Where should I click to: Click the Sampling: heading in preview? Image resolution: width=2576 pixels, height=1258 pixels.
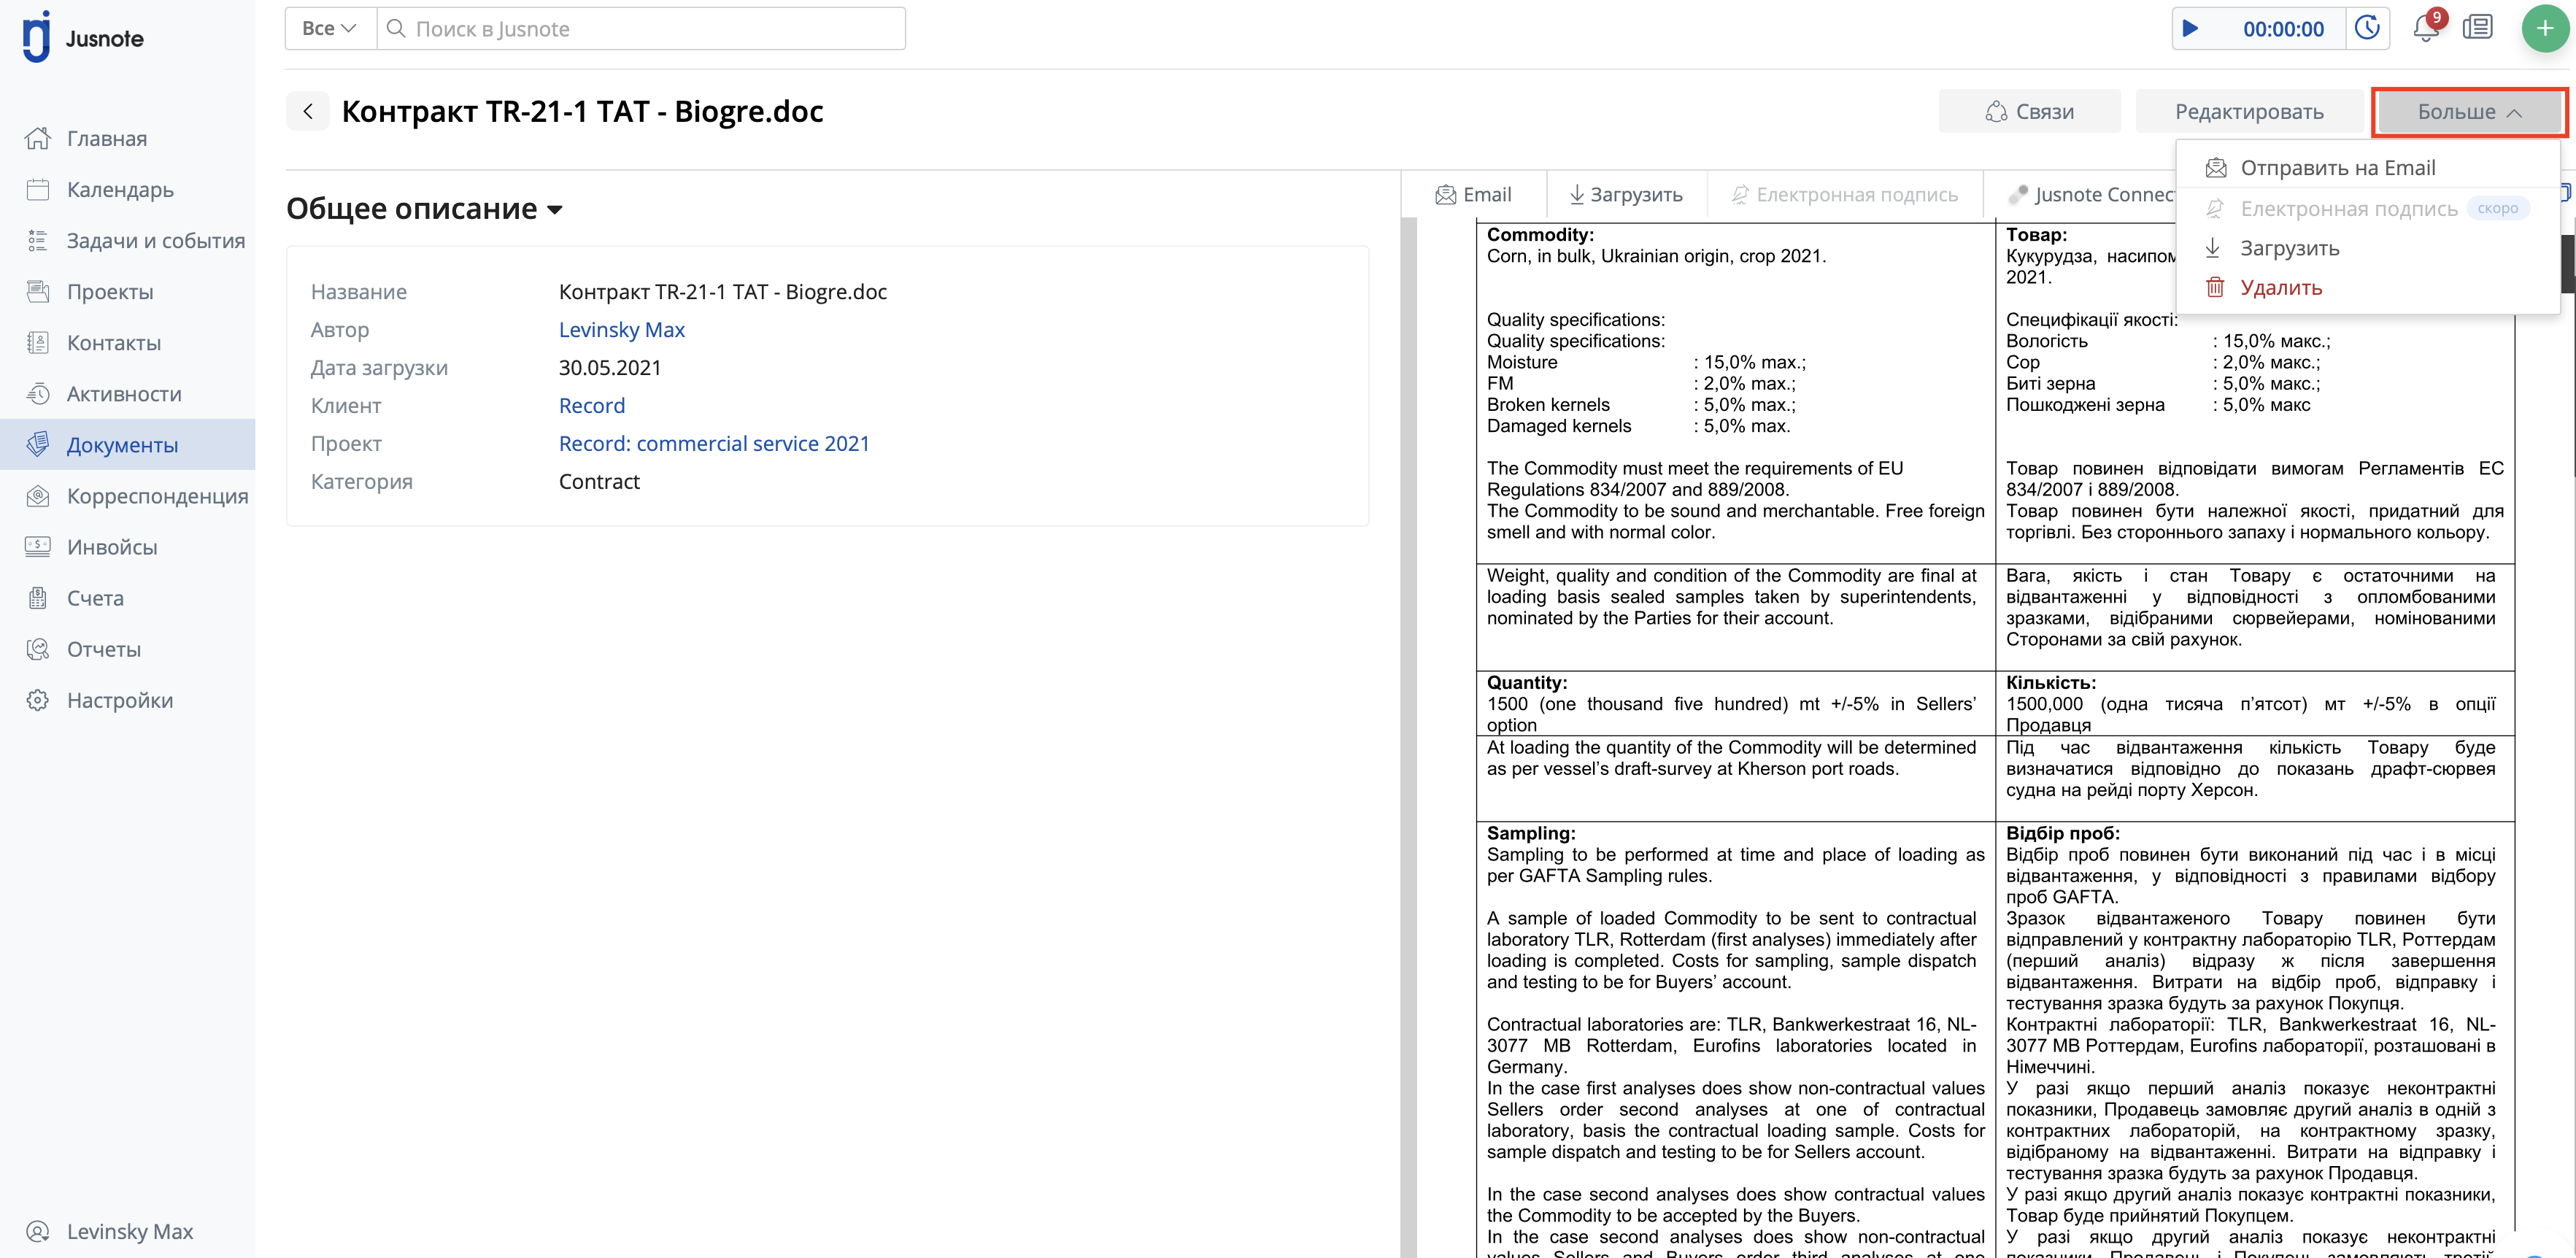pyautogui.click(x=1531, y=833)
